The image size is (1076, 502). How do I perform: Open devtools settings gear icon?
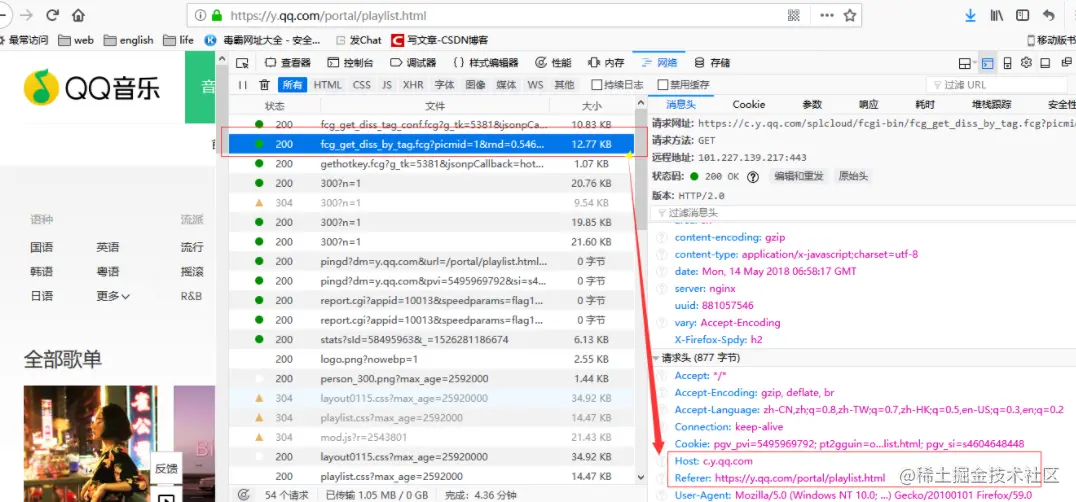(1026, 62)
